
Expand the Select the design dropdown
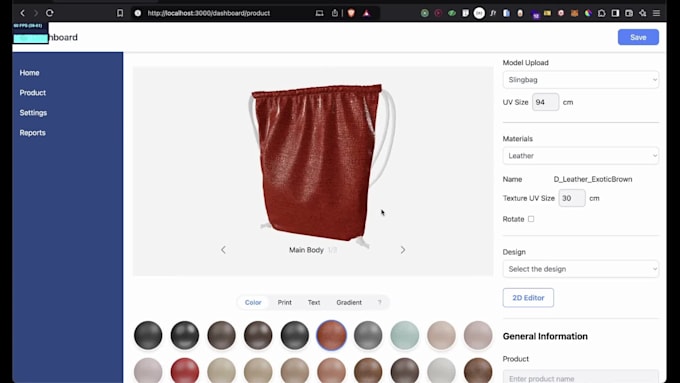point(581,269)
